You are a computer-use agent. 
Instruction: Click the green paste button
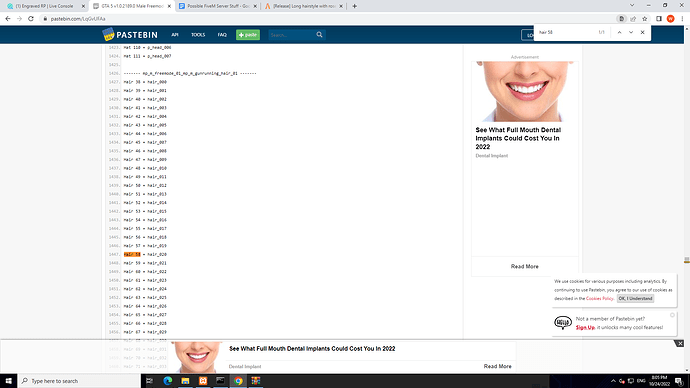(x=248, y=35)
